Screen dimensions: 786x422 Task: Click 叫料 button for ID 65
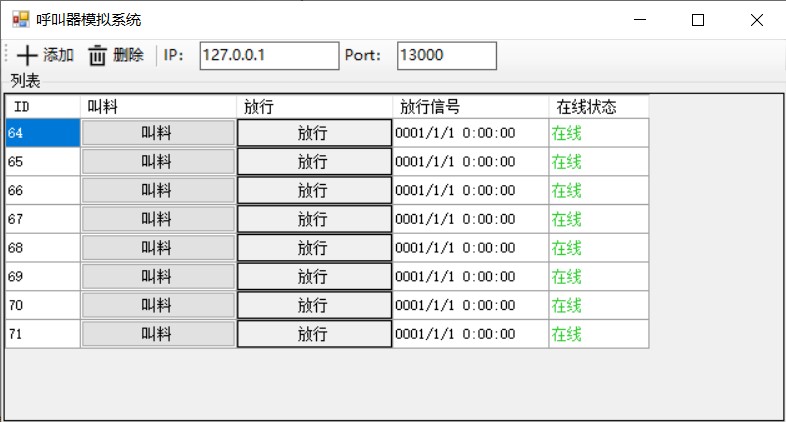158,161
